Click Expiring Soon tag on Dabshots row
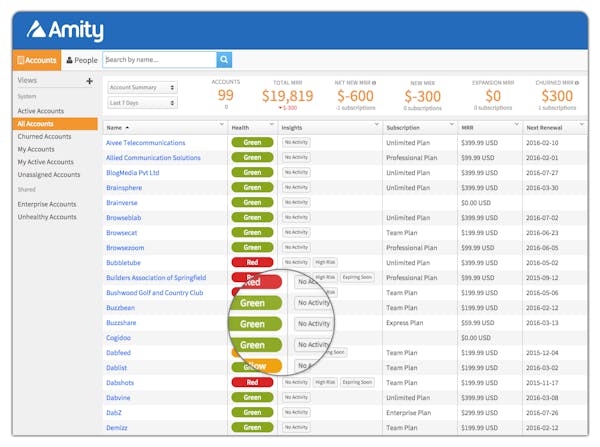Image resolution: width=600 pixels, height=447 pixels. coord(357,382)
